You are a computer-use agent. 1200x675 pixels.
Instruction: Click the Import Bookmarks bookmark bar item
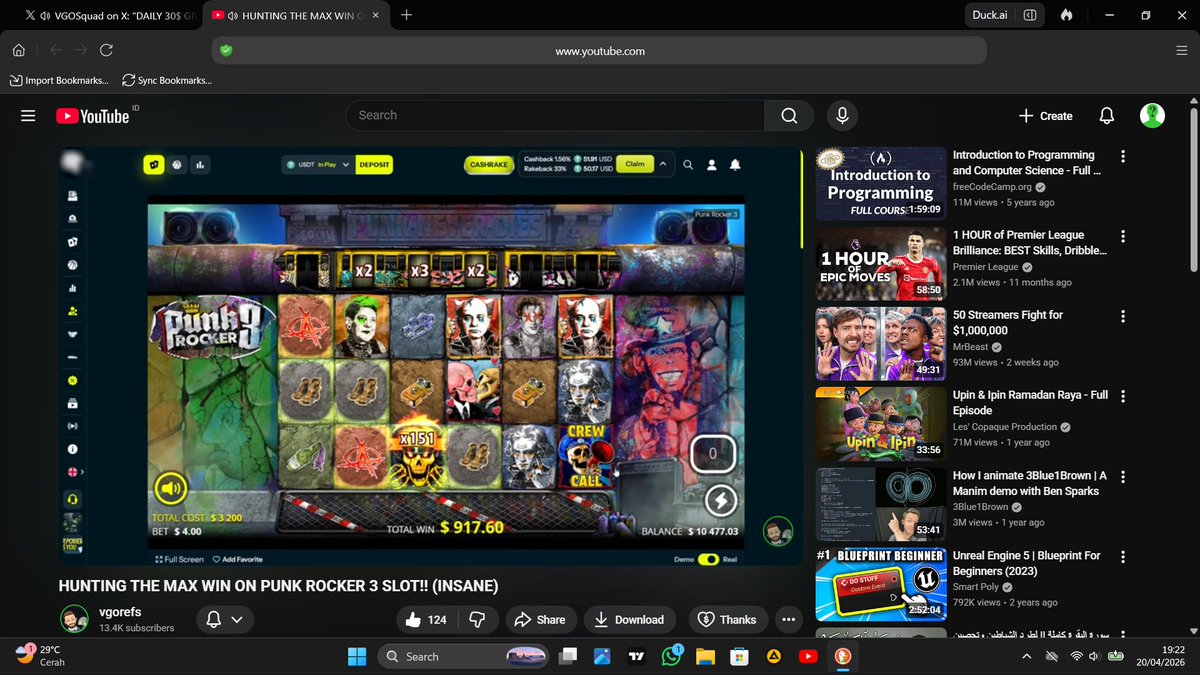click(x=61, y=80)
